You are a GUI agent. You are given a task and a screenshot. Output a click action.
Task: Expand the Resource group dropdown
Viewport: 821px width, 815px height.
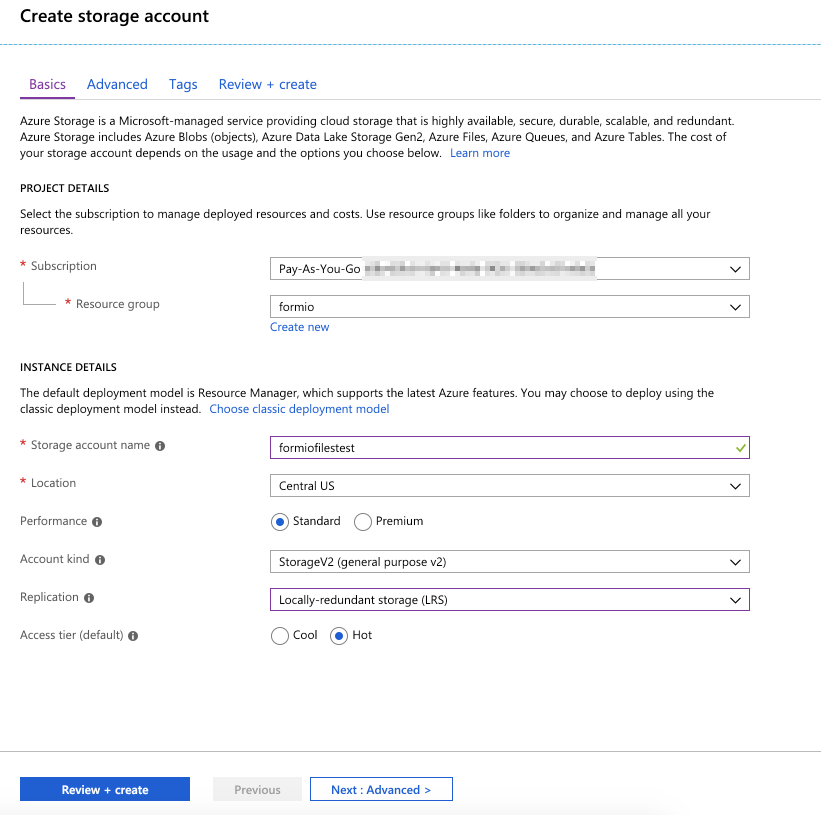point(509,307)
